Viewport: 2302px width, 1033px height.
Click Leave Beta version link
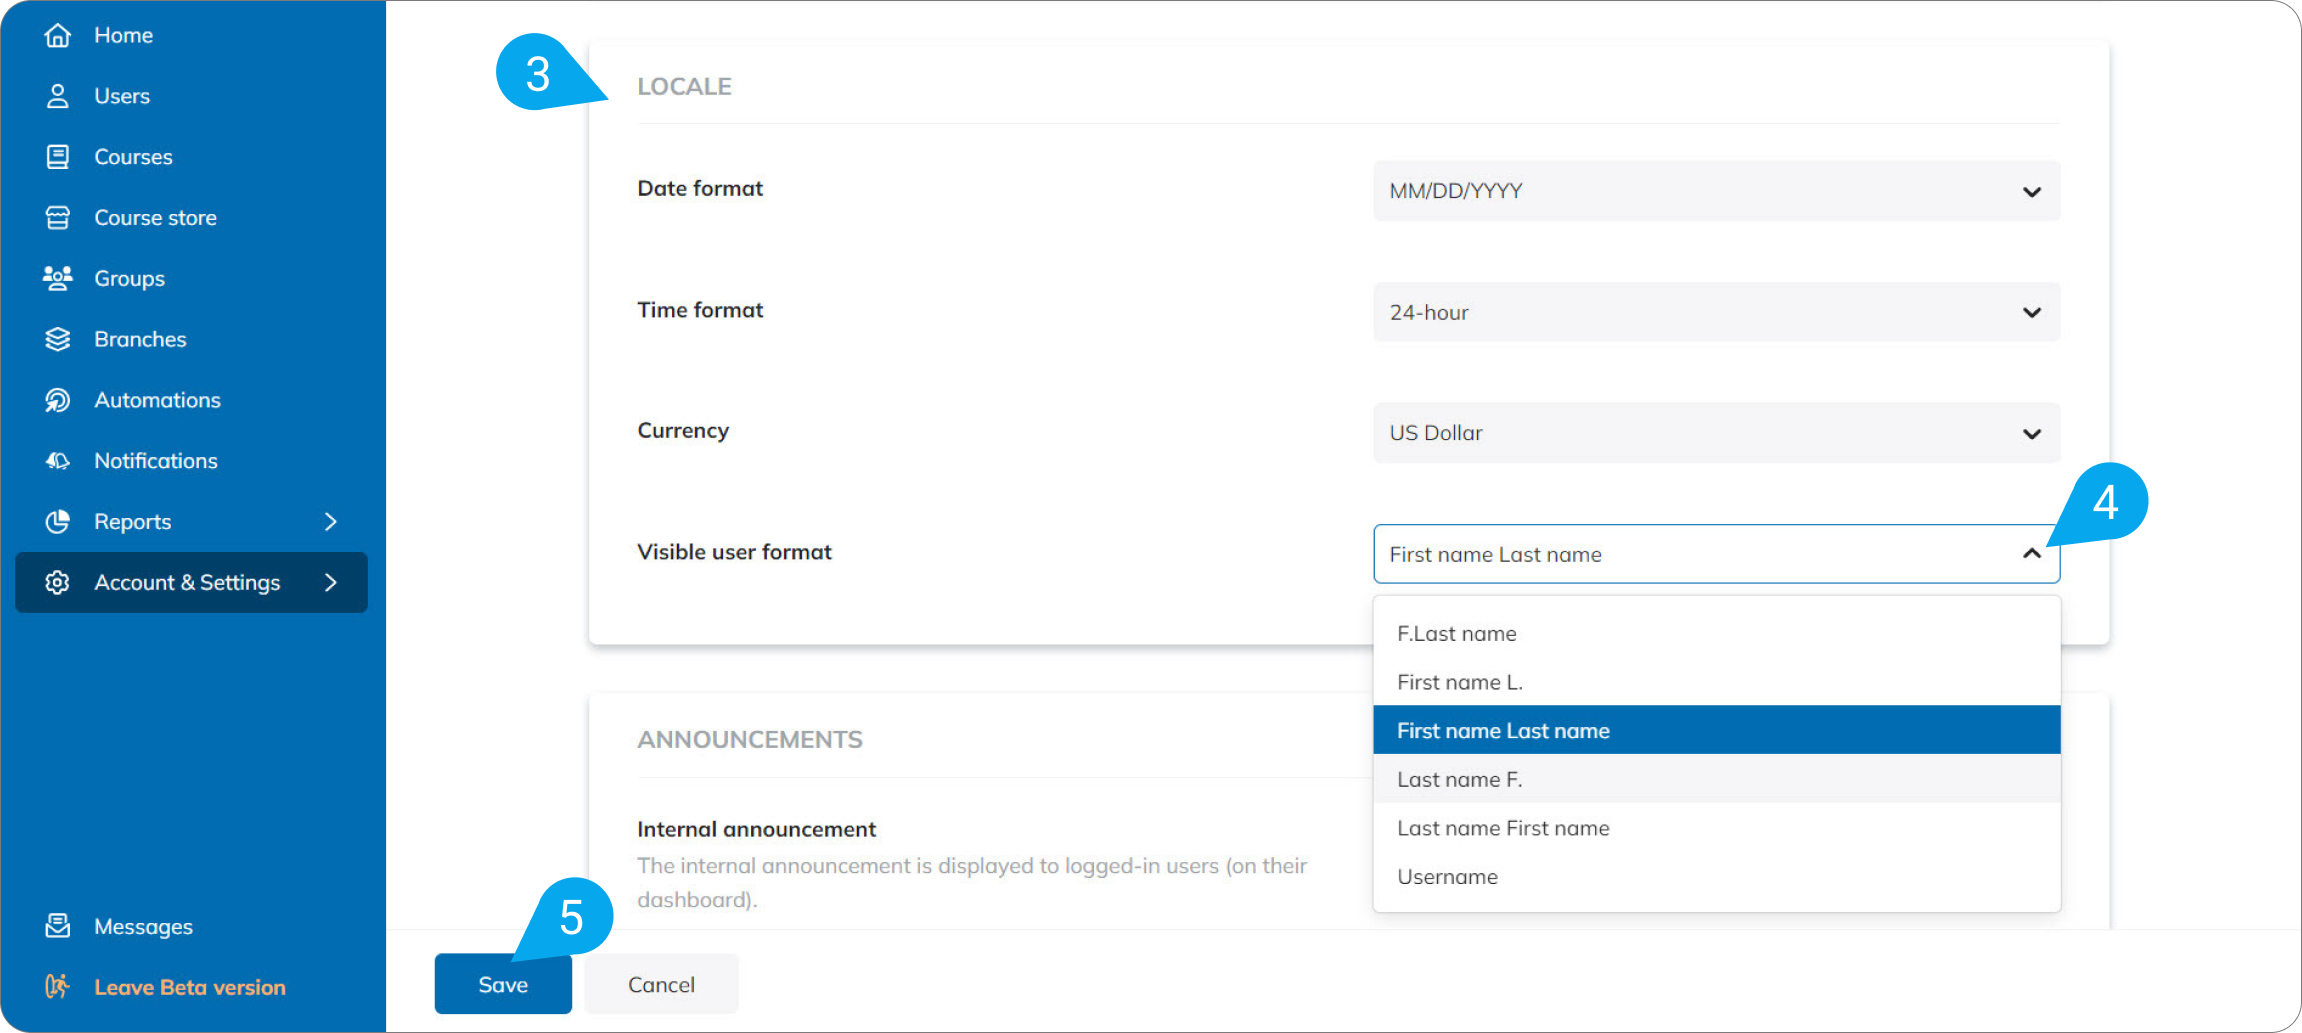pyautogui.click(x=188, y=986)
